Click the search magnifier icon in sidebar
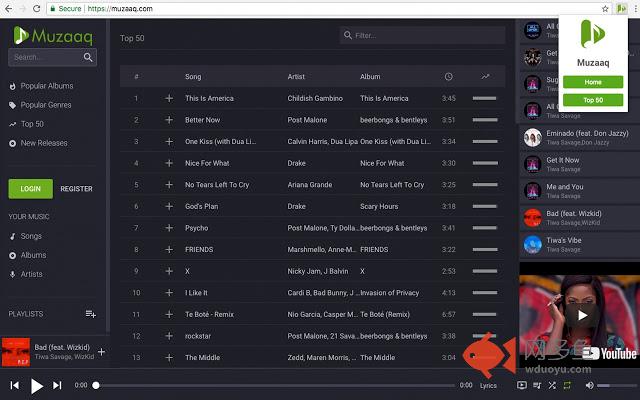The image size is (640, 400). (x=88, y=57)
